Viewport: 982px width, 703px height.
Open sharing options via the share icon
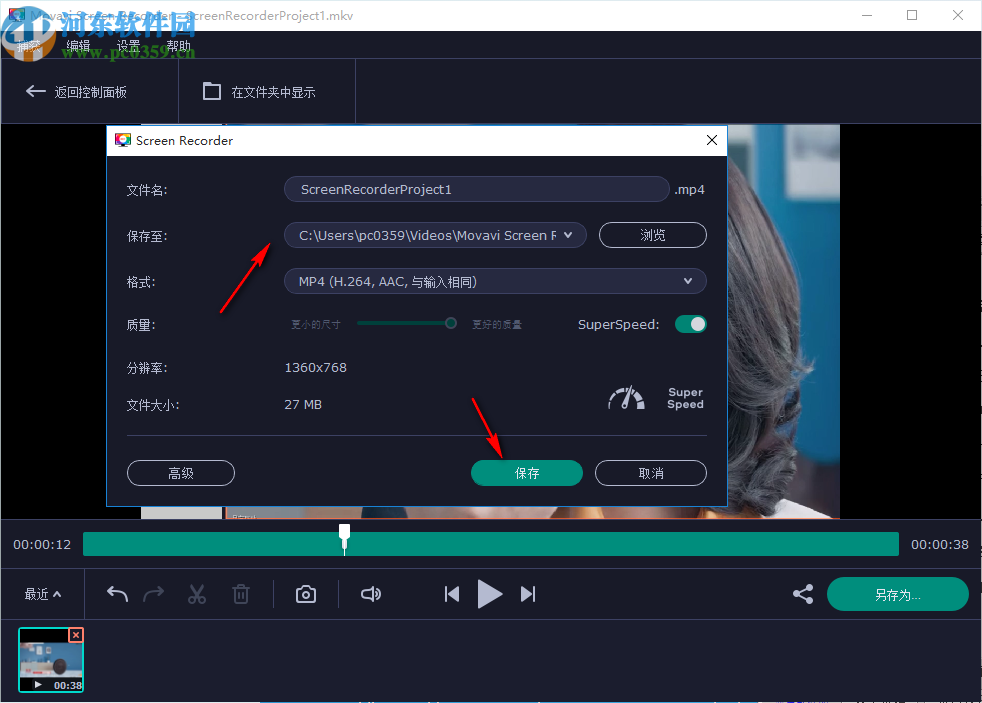pos(802,593)
